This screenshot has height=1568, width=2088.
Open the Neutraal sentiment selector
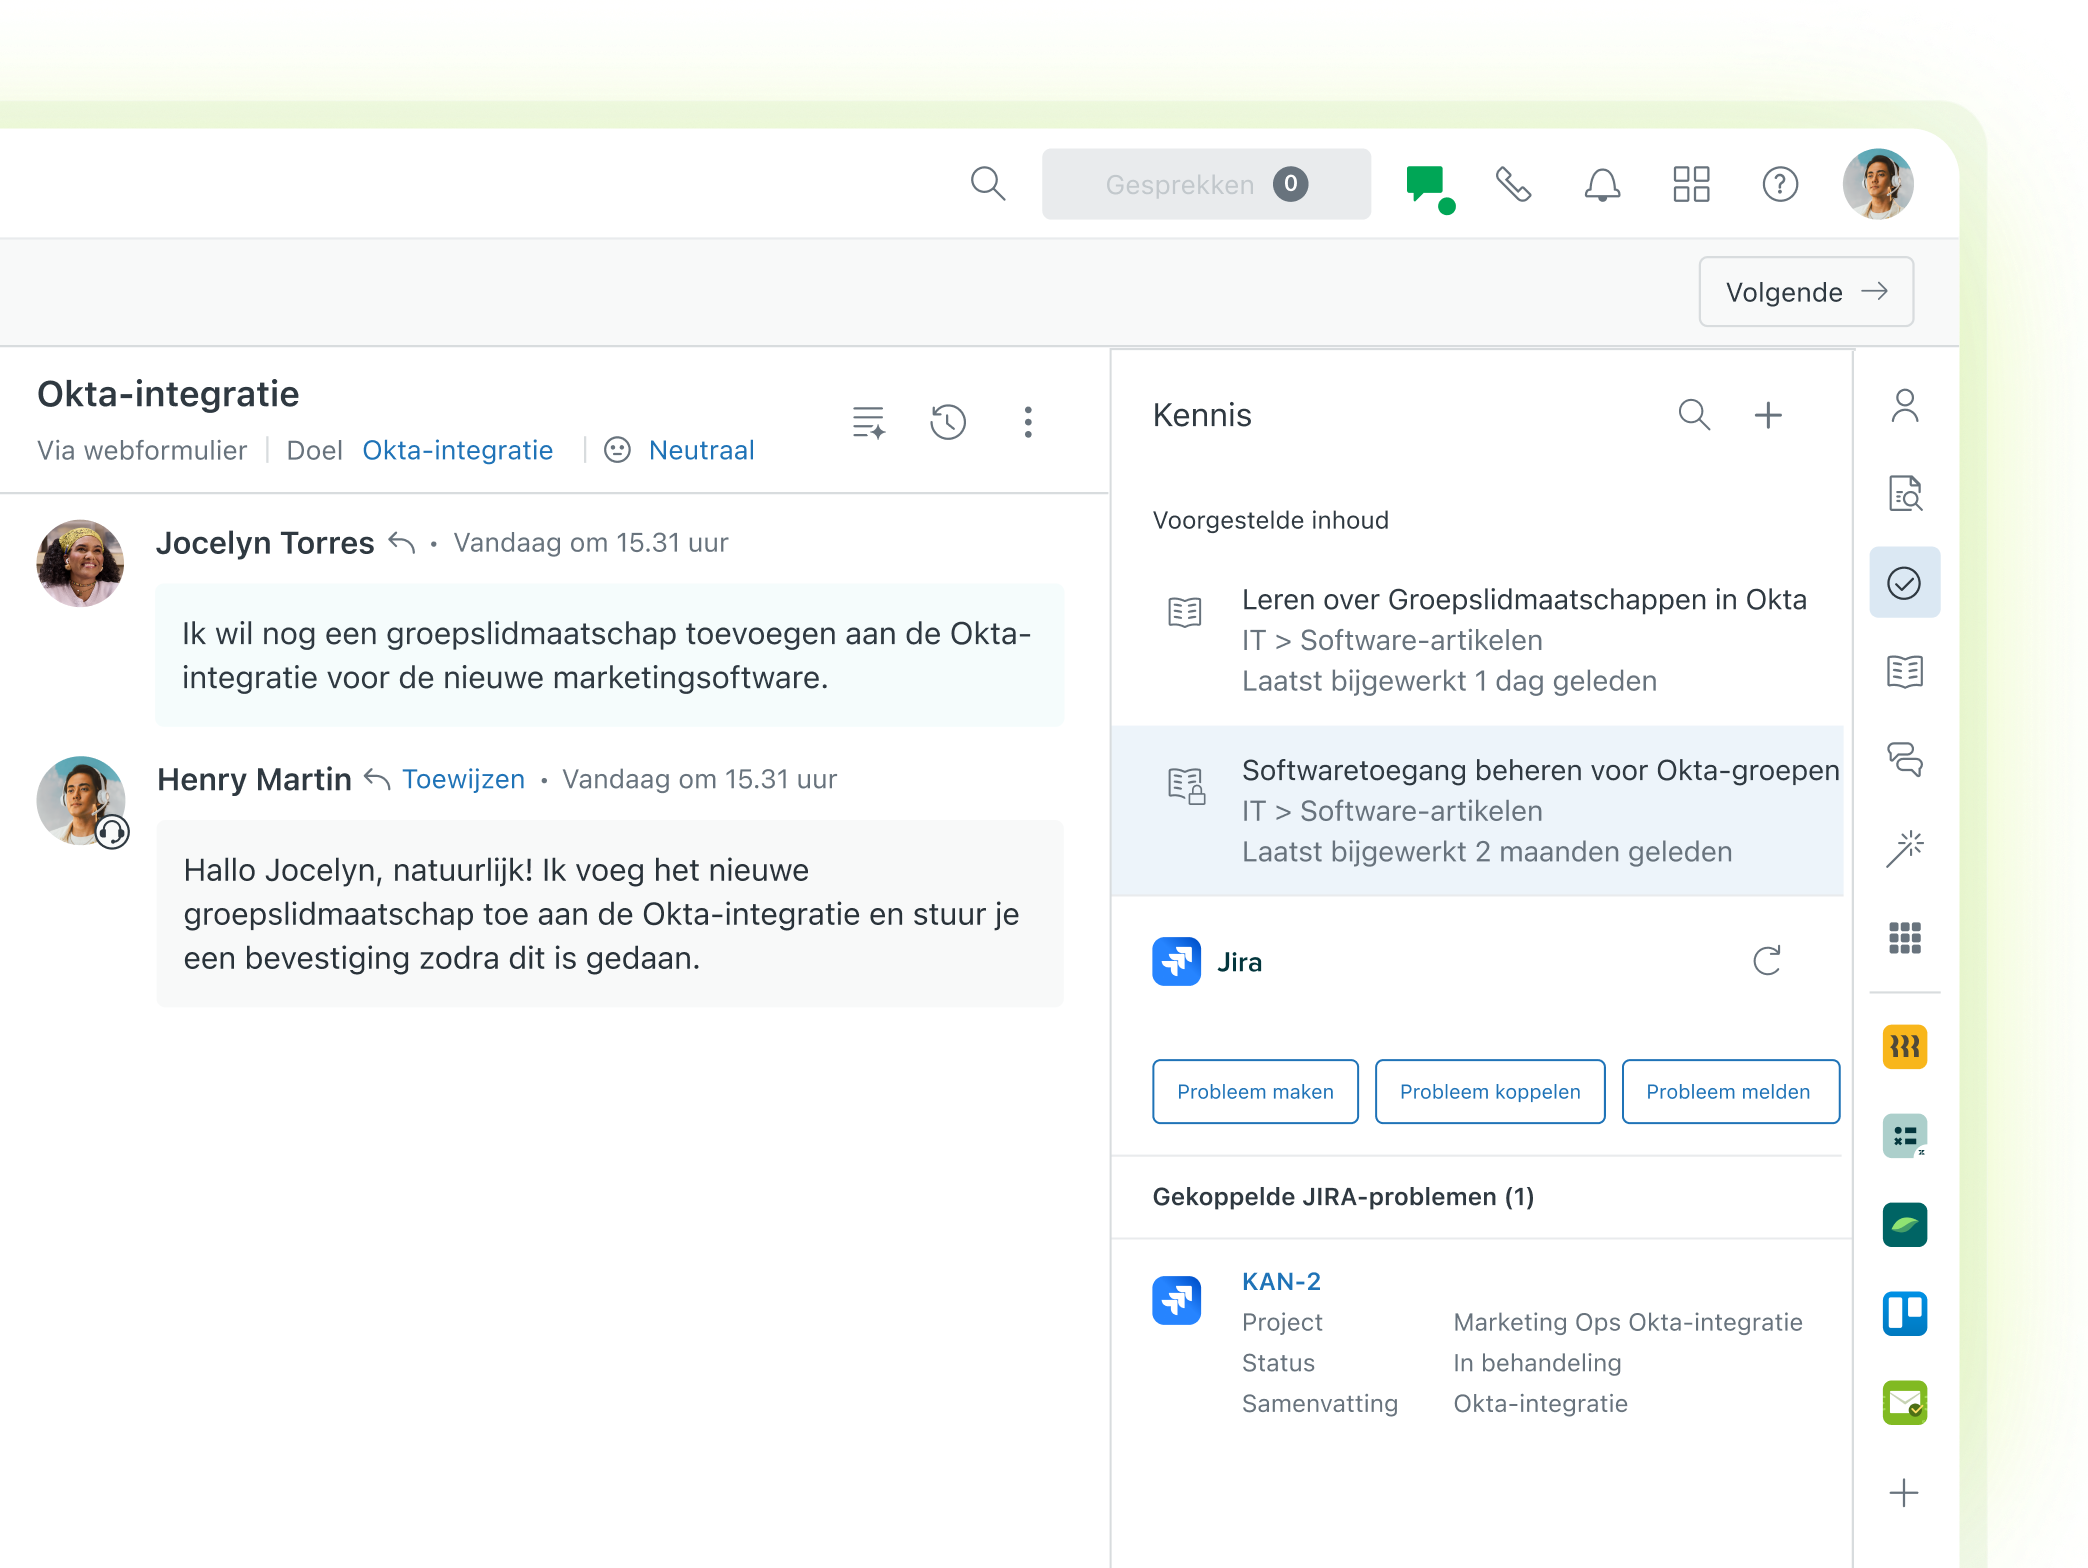(700, 450)
